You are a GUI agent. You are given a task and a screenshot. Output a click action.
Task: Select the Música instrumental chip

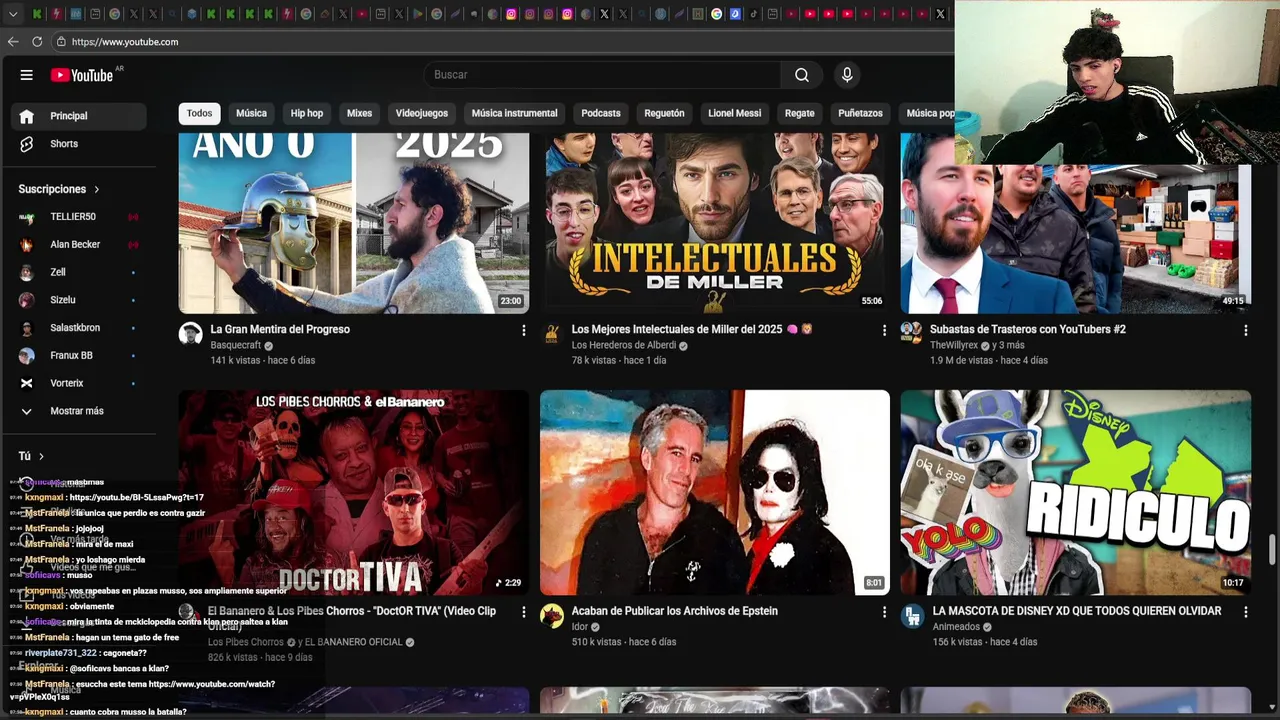pyautogui.click(x=514, y=113)
